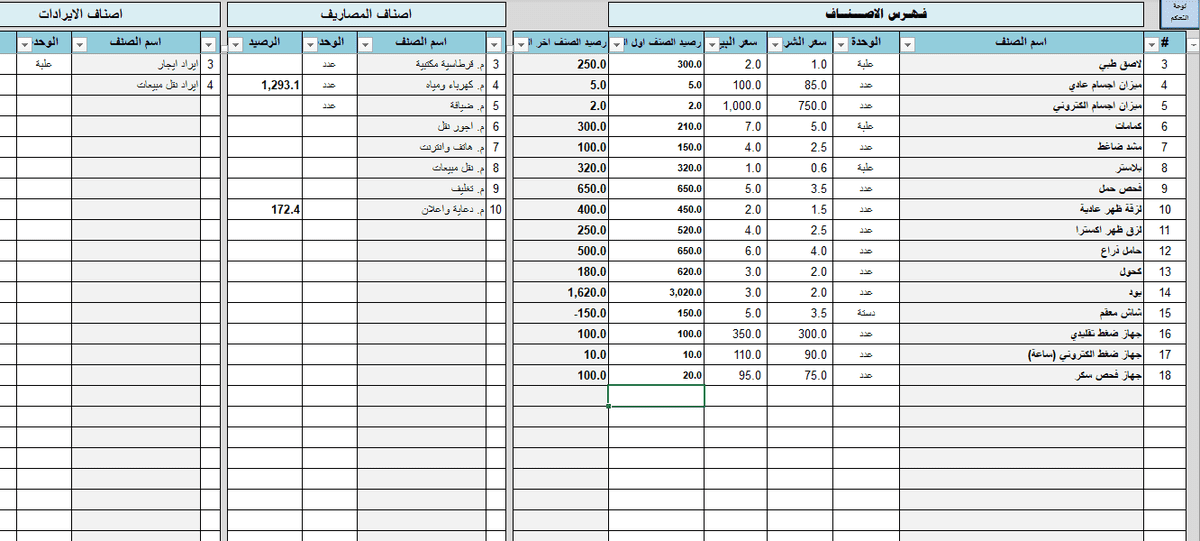Image resolution: width=1200 pixels, height=541 pixels.
Task: Expand the رصيد الصنف اول filter dropdown
Action: 616,43
